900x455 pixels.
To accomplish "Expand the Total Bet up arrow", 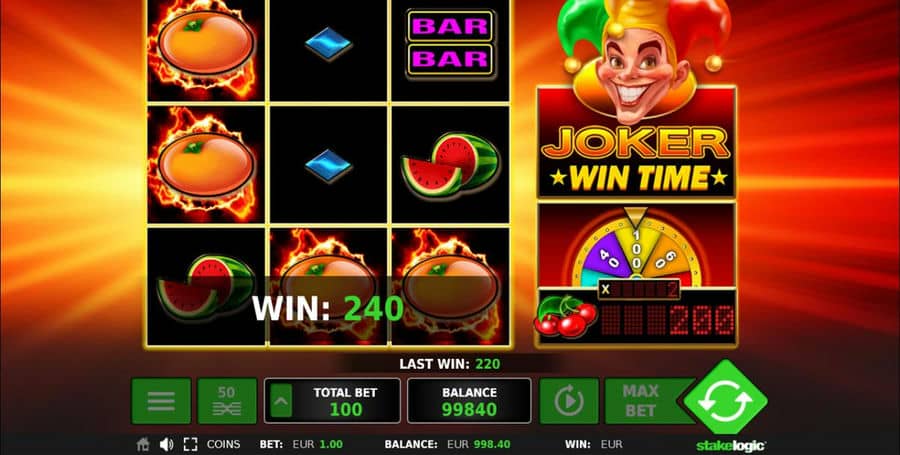I will (281, 400).
